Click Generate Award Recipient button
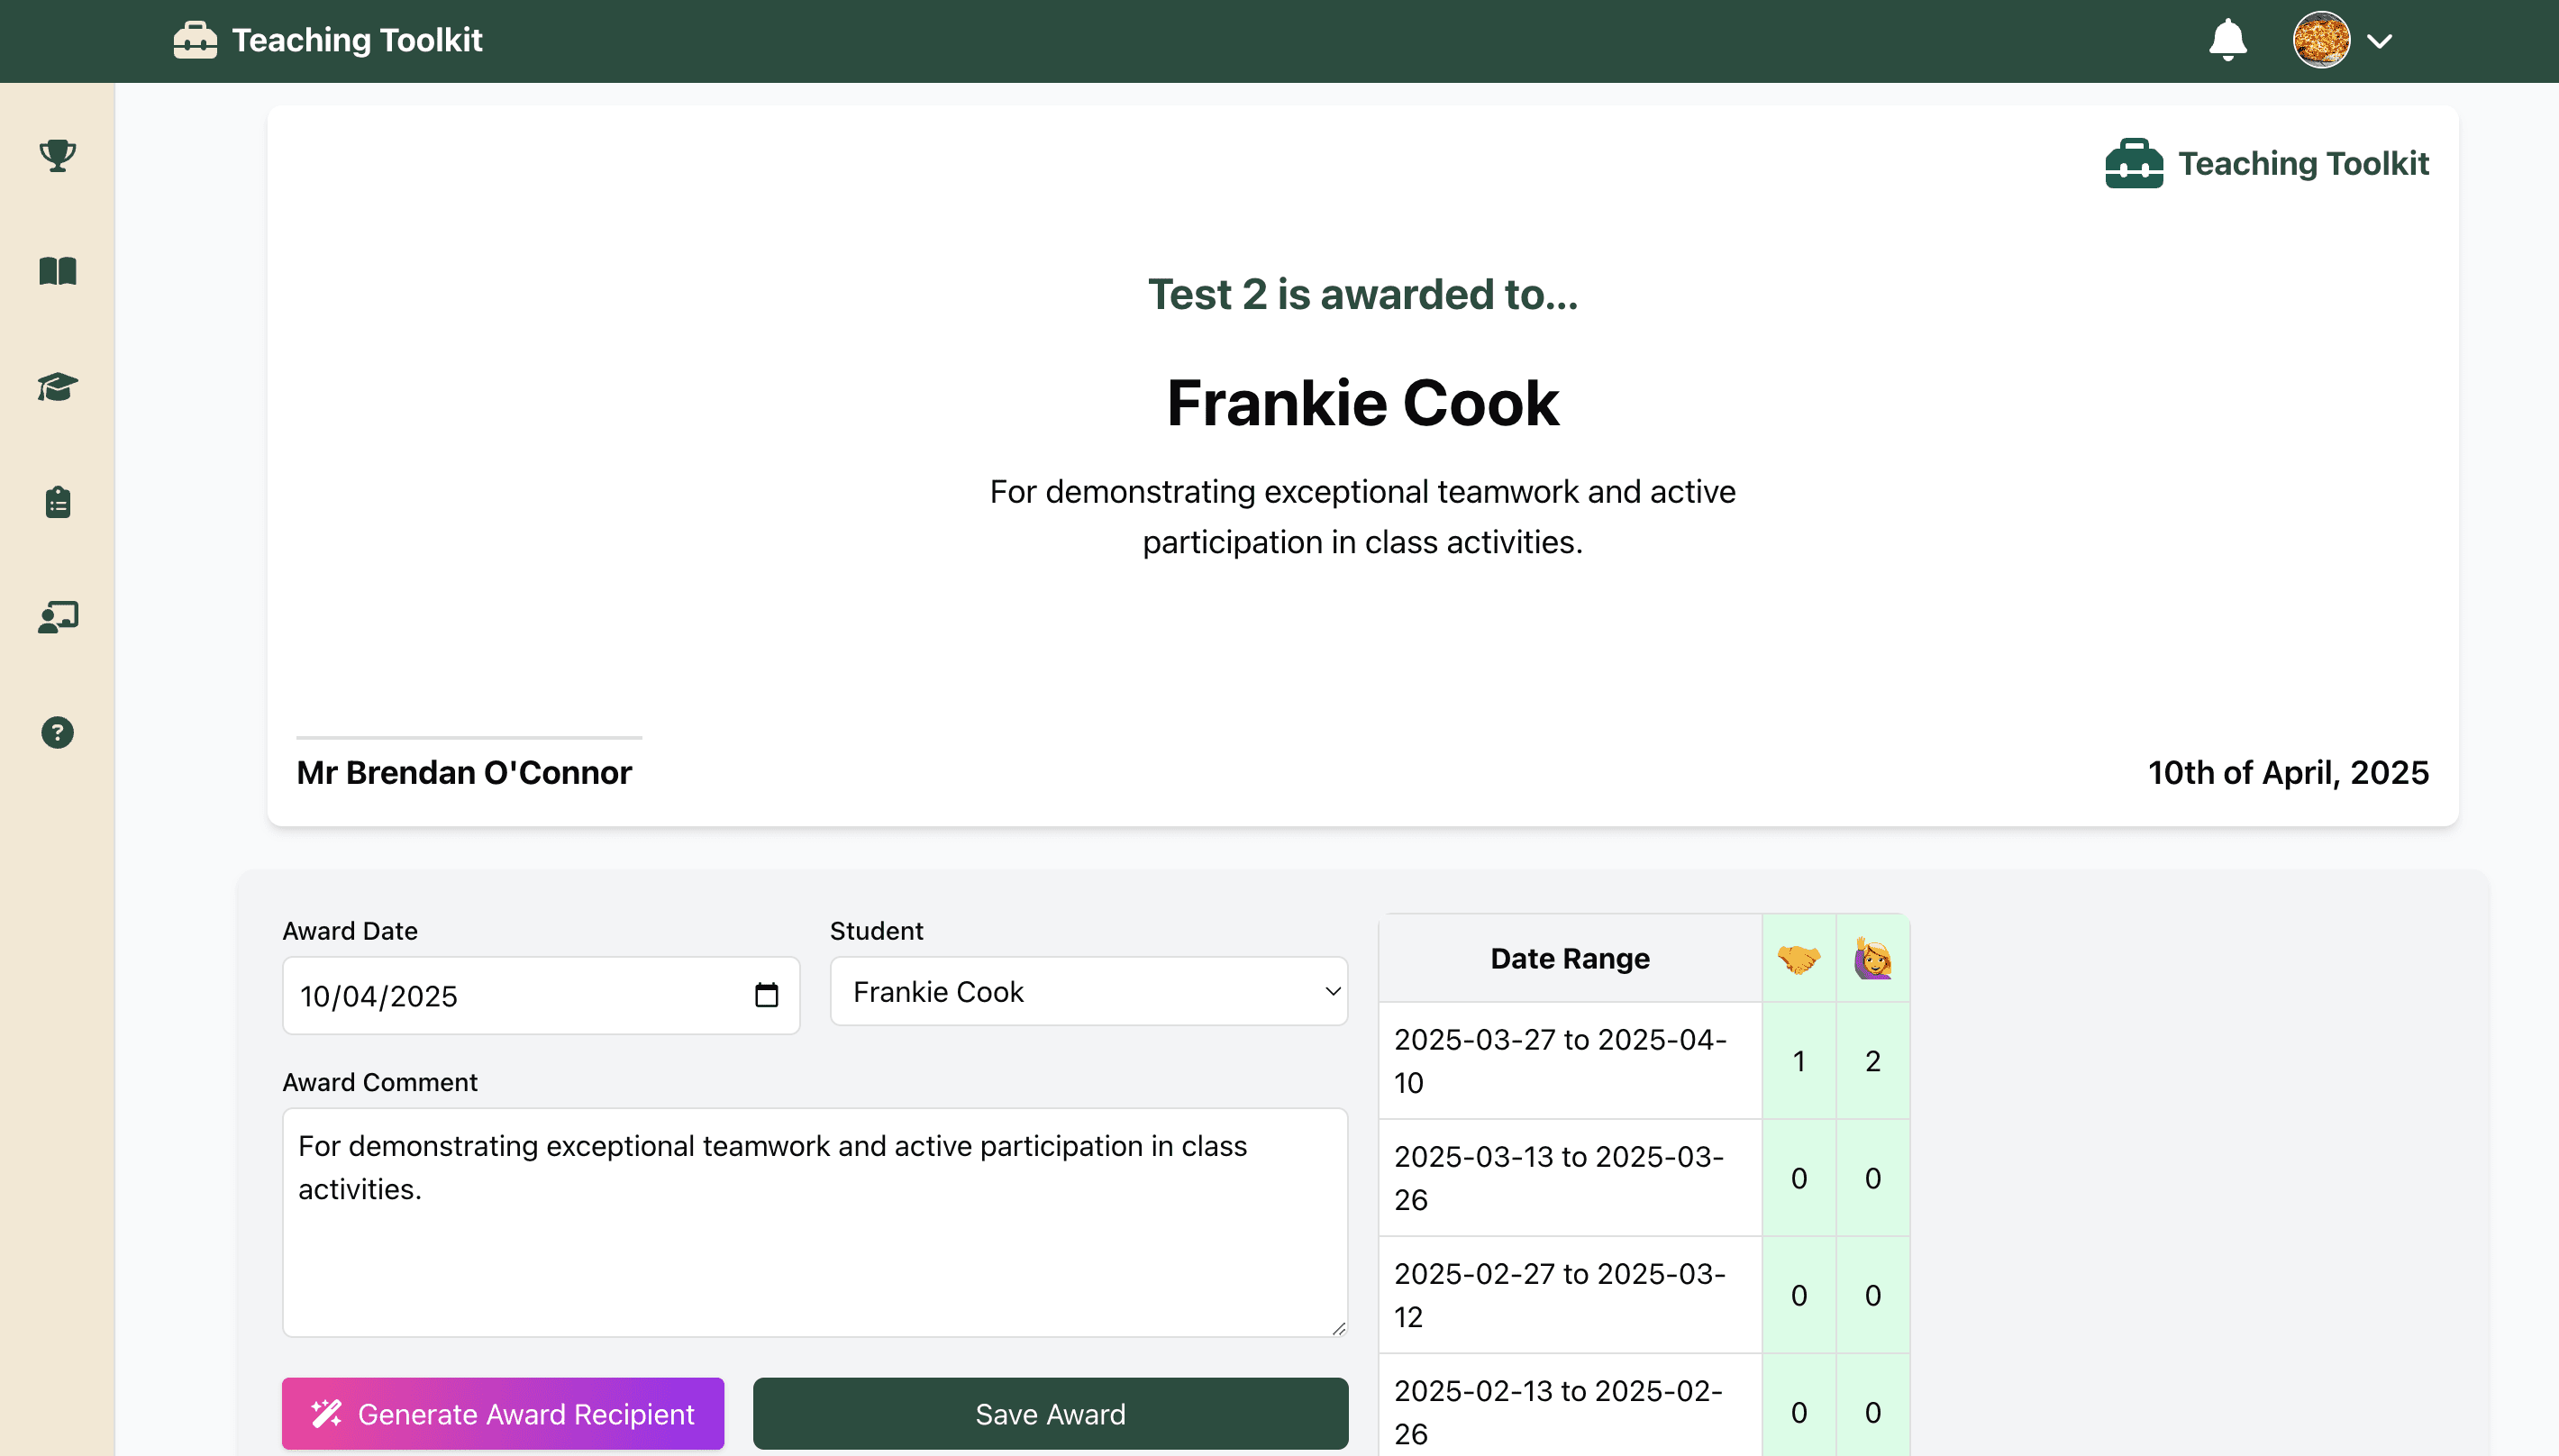Image resolution: width=2559 pixels, height=1456 pixels. click(502, 1414)
